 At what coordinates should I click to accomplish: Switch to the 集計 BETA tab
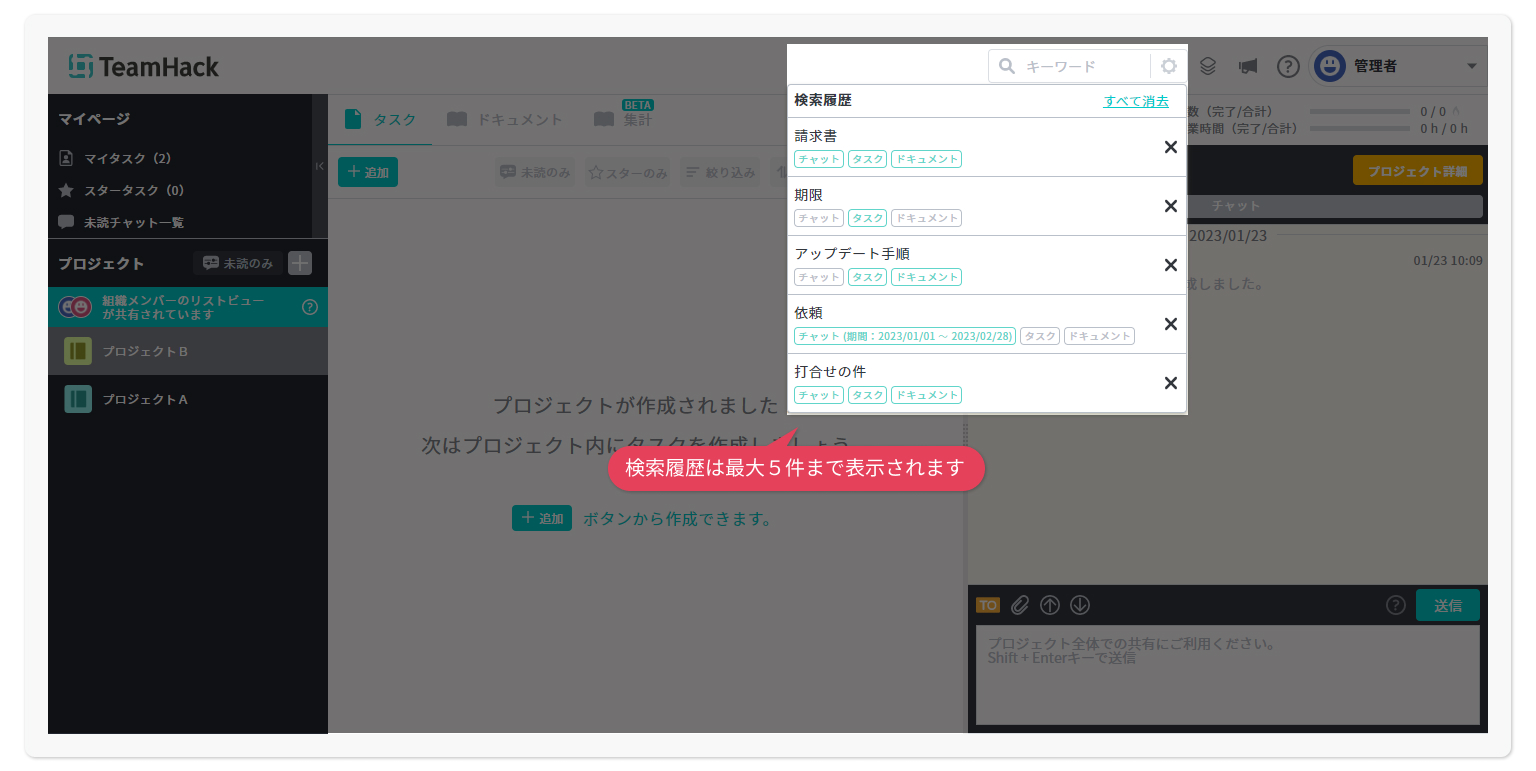tap(623, 120)
